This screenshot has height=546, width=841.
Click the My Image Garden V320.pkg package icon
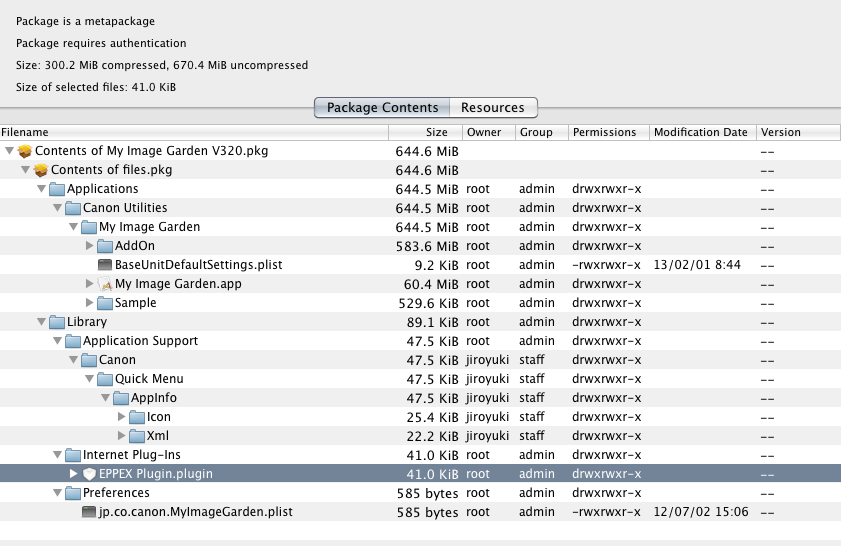pyautogui.click(x=25, y=151)
